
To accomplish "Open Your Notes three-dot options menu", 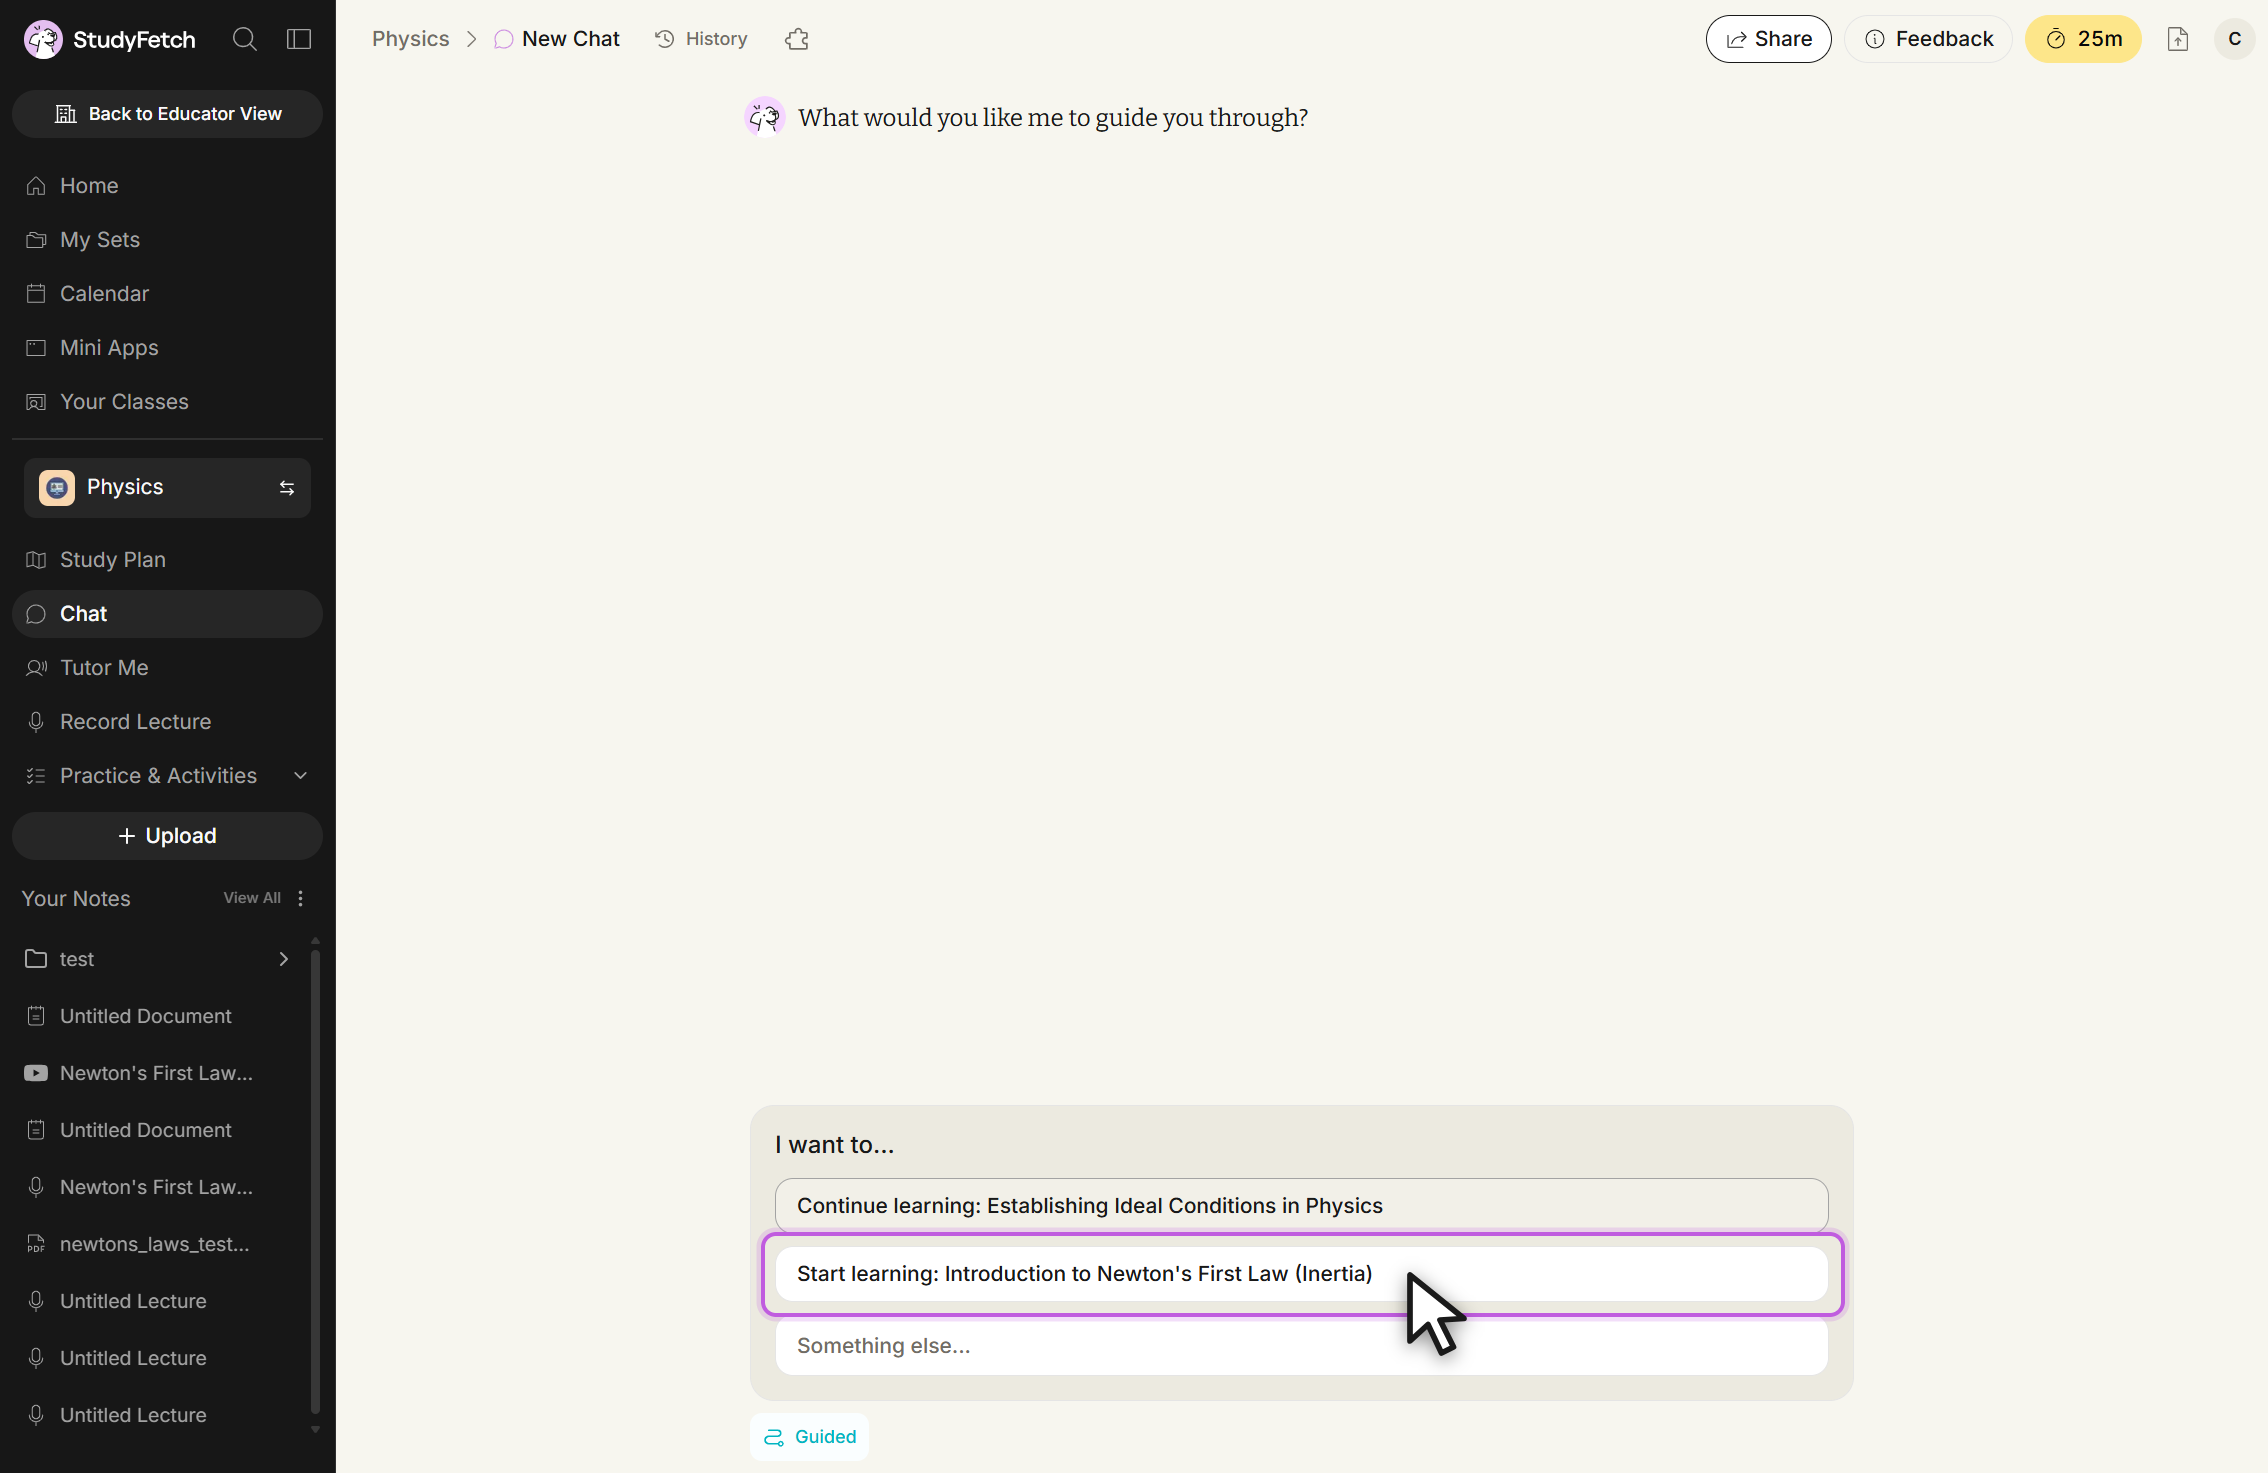I will coord(301,898).
